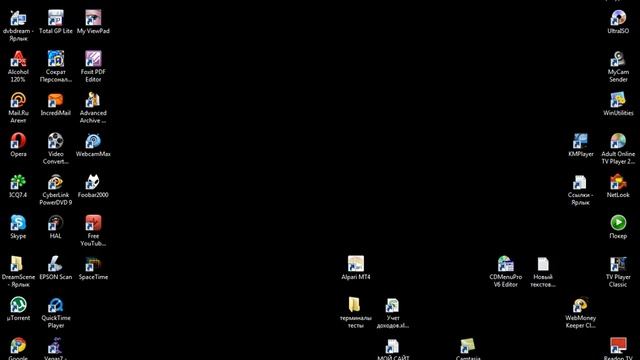This screenshot has width=640, height=360.
Task: Click the µTorrent icon
Action: [x=18, y=305]
